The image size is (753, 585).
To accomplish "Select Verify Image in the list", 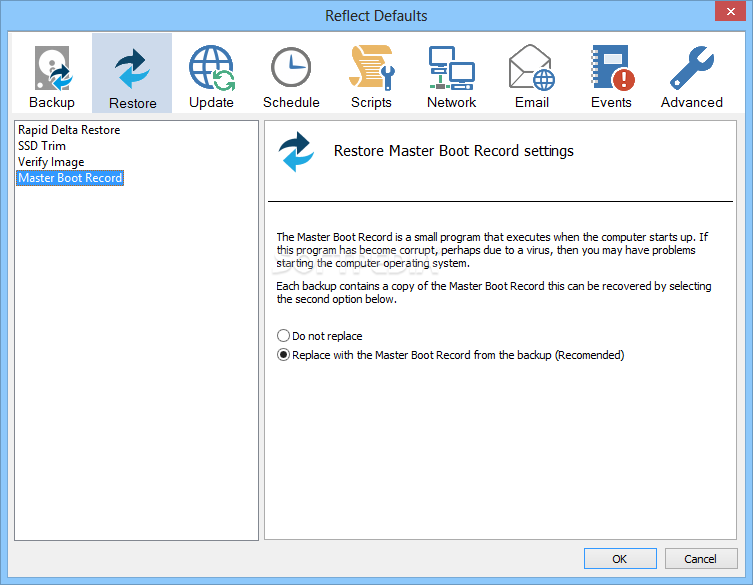I will point(51,162).
